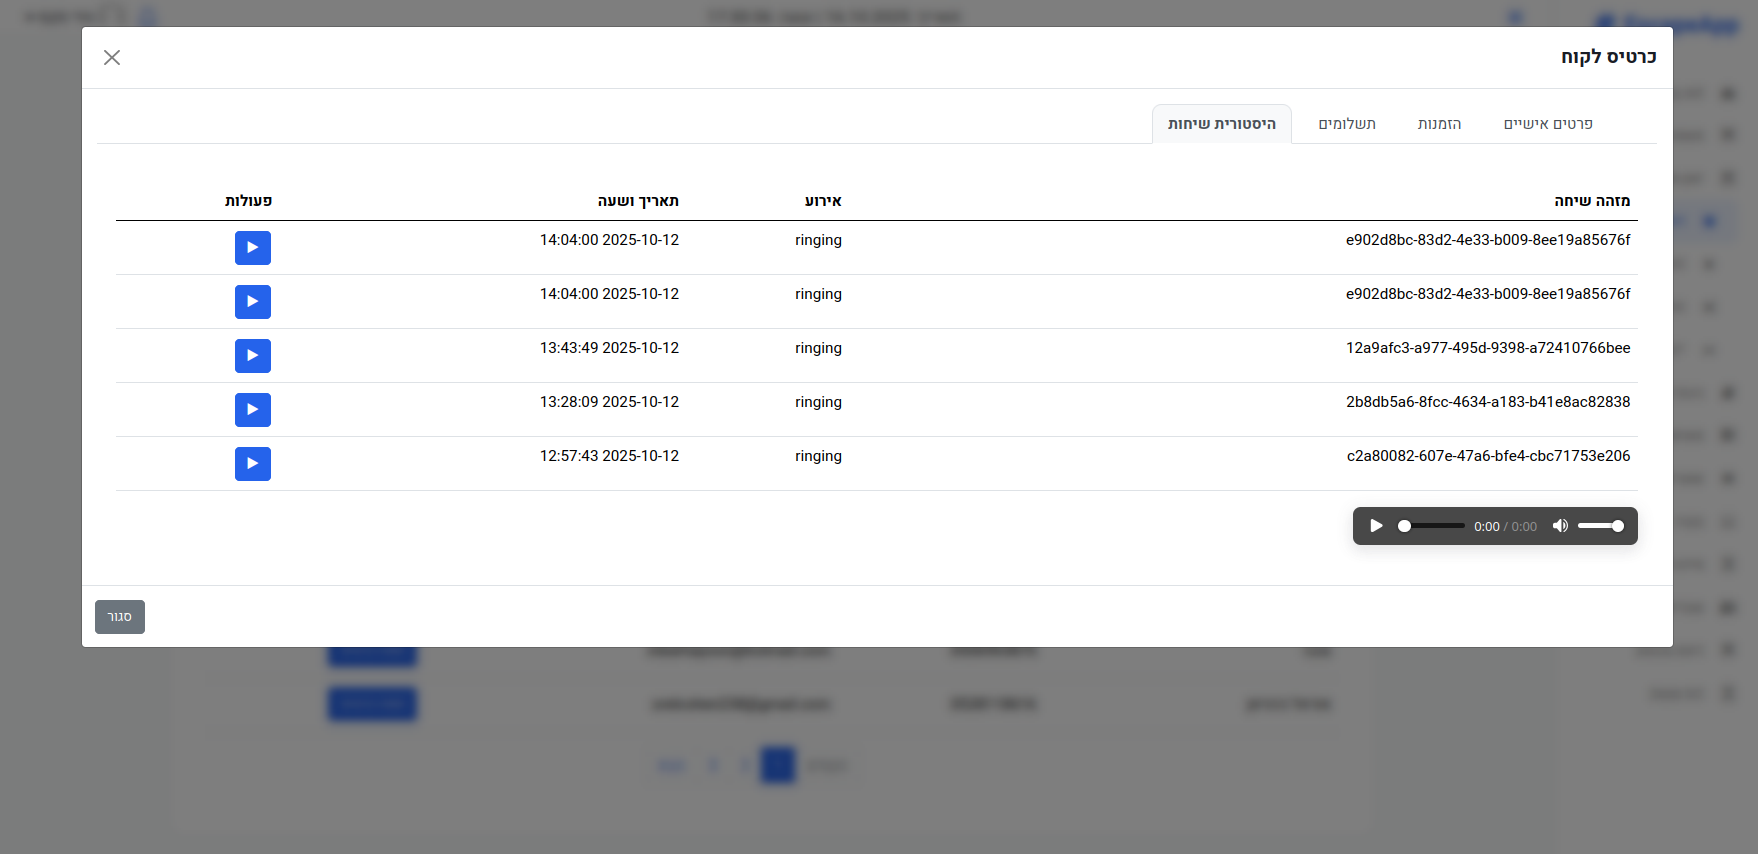The height and width of the screenshot is (854, 1758).
Task: Play the recording of the 12:57:43 call
Action: pos(252,464)
